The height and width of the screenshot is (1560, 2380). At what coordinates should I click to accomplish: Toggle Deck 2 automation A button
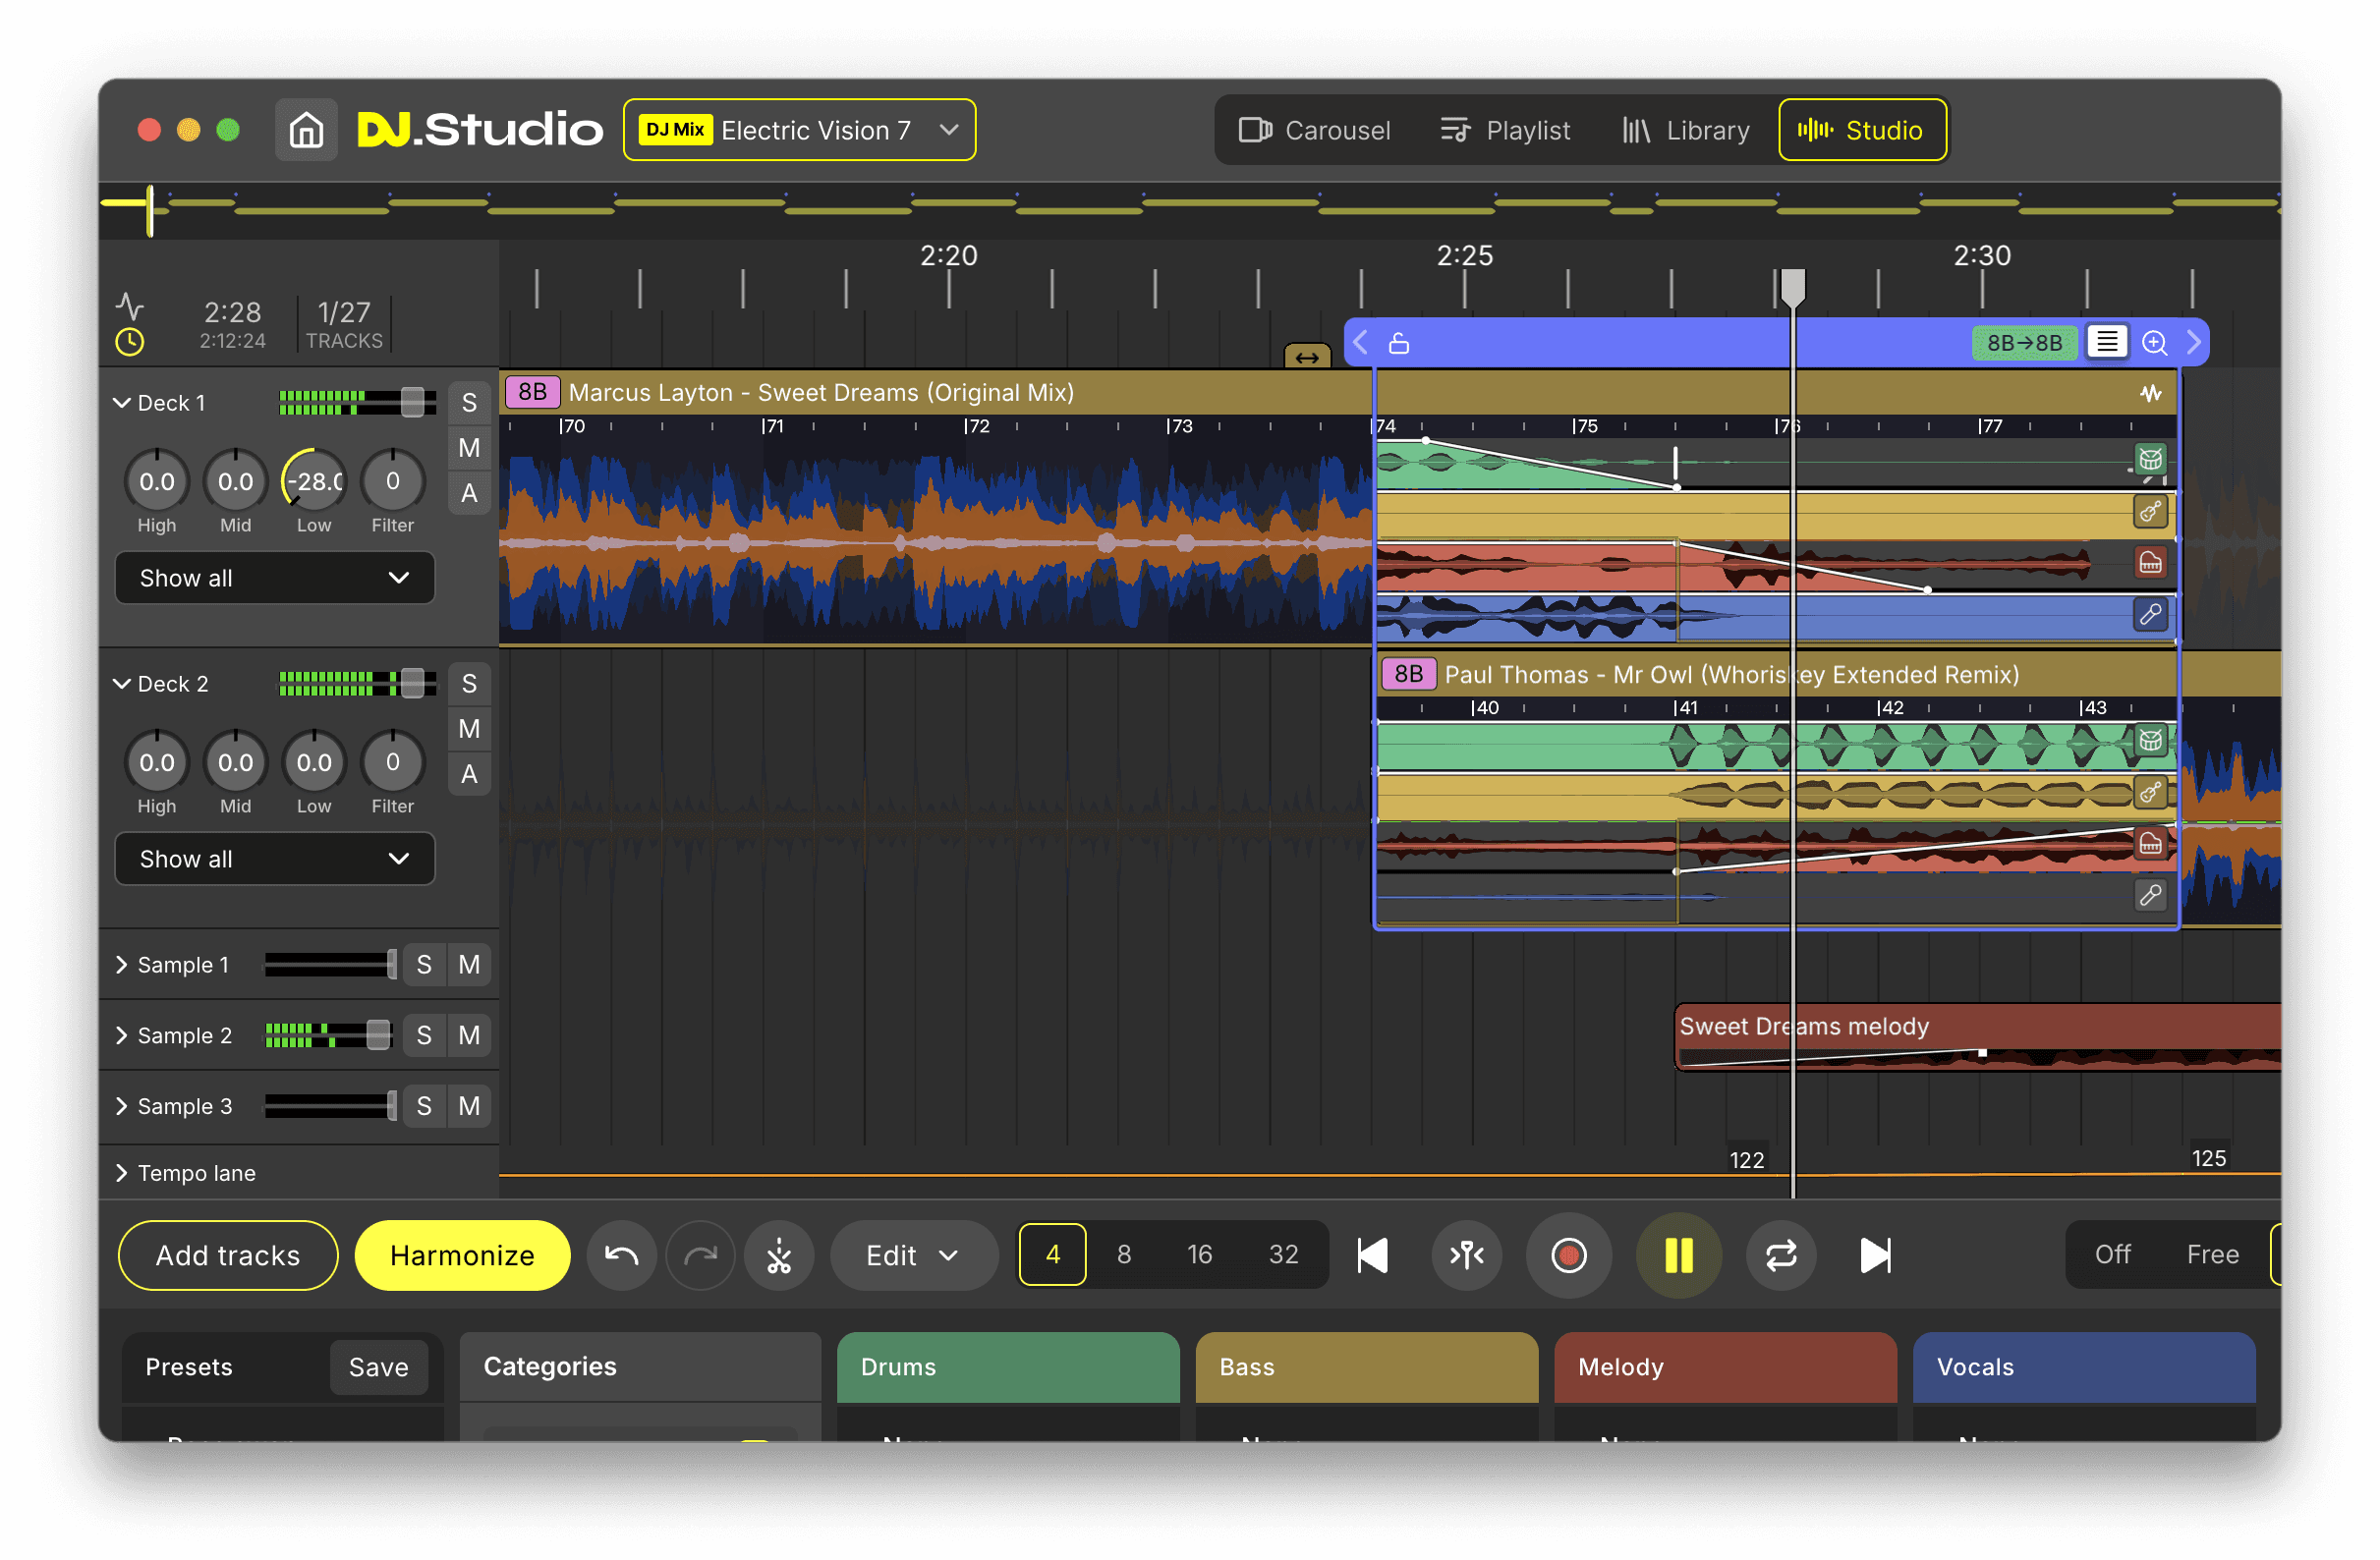[469, 774]
